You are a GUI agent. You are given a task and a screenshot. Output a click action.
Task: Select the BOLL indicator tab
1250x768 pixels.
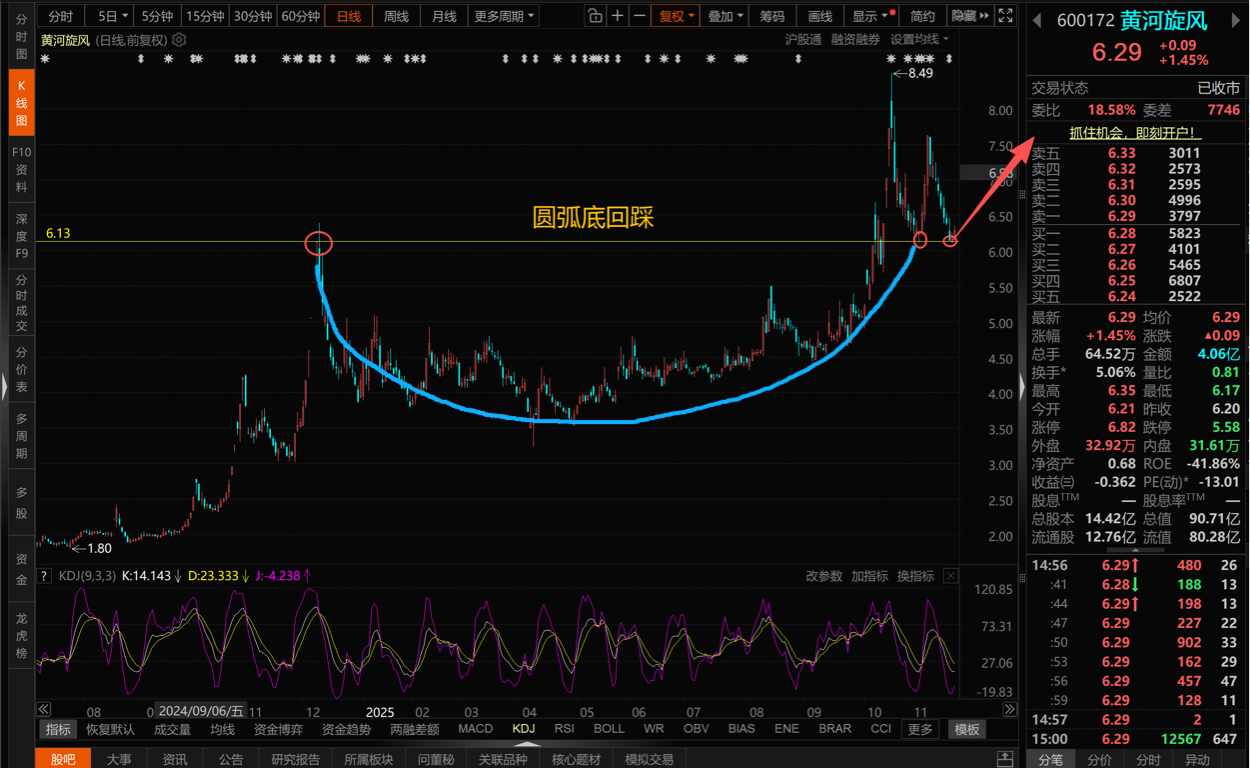pos(609,729)
